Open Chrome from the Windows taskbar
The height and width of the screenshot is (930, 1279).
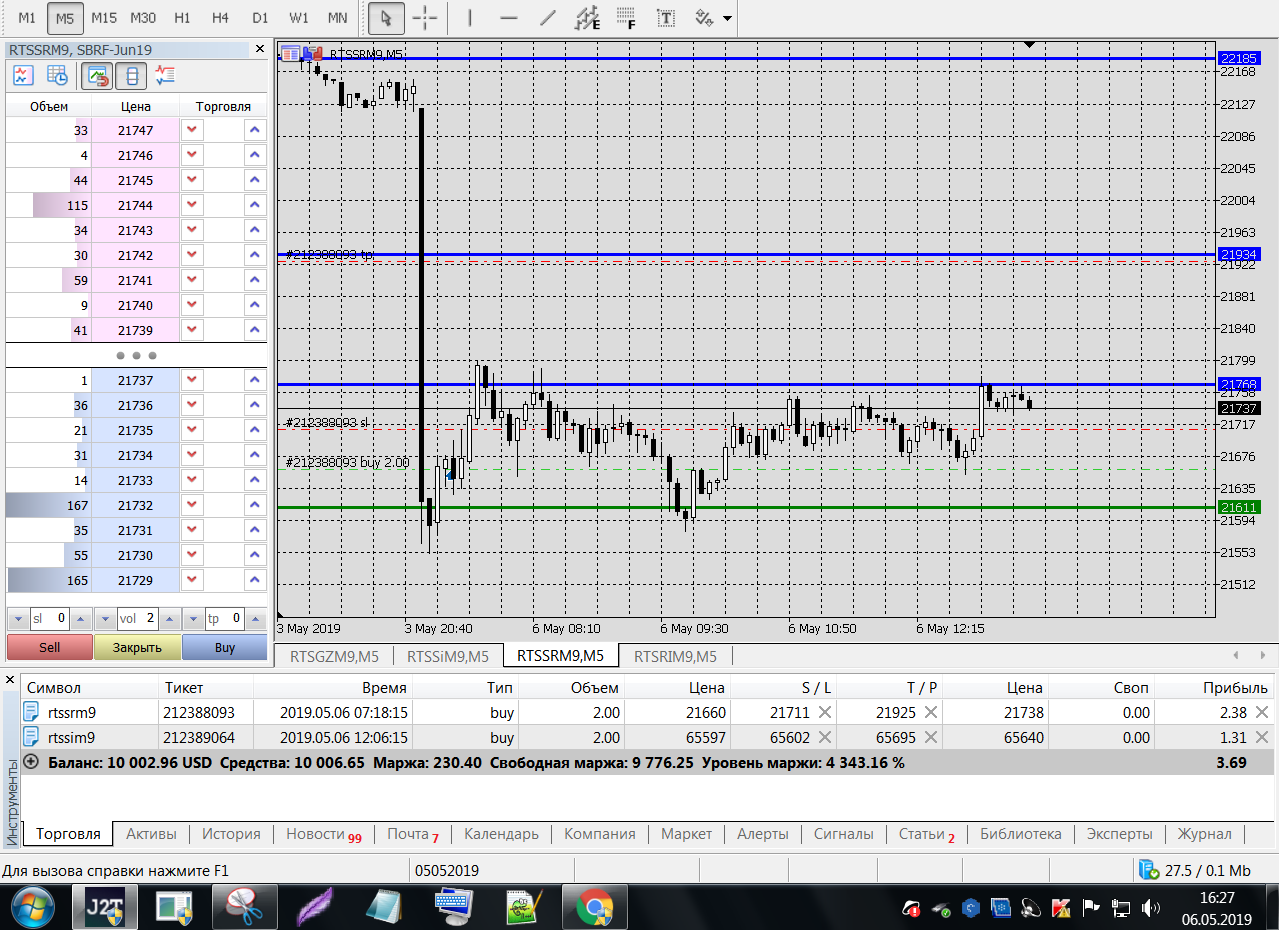[x=594, y=908]
